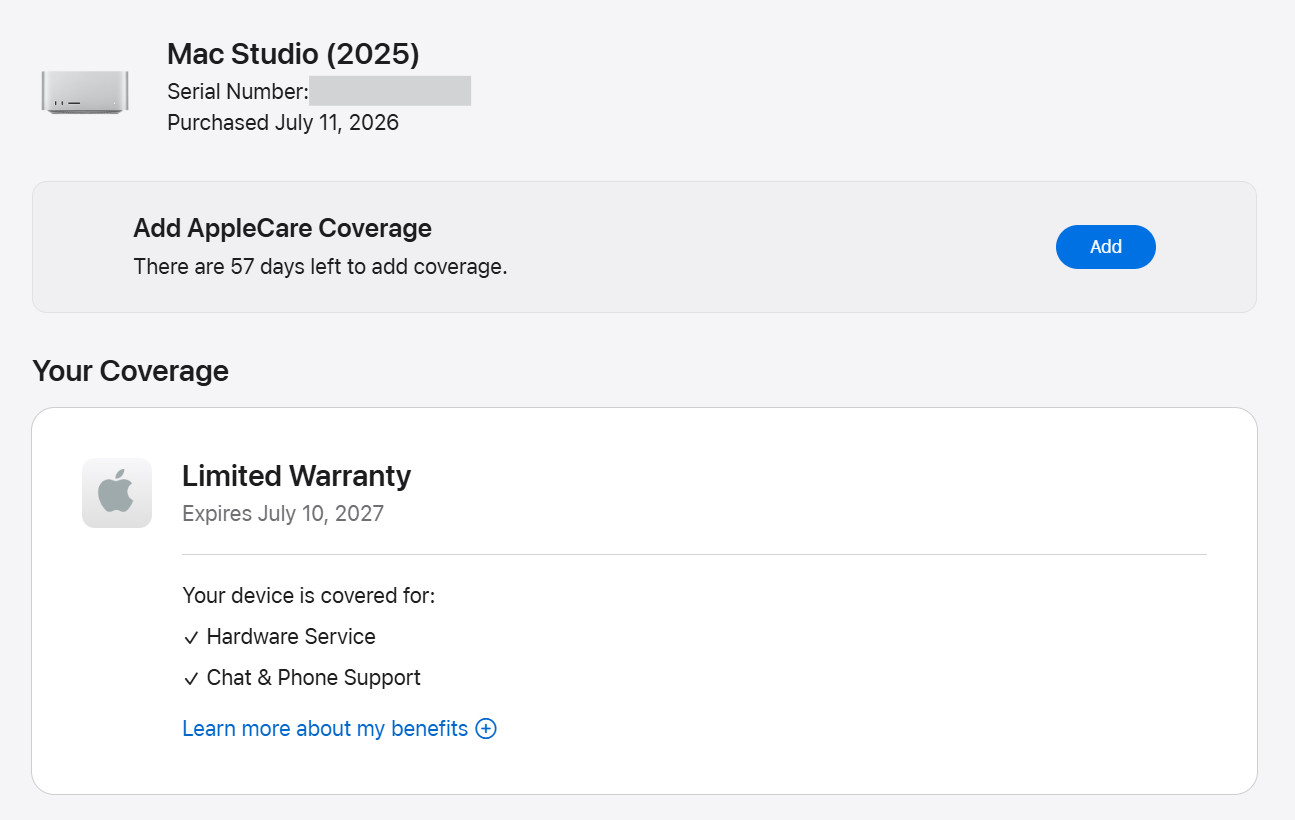Click the Serial Number label
Viewport: 1295px width, 820px height.
tap(238, 92)
